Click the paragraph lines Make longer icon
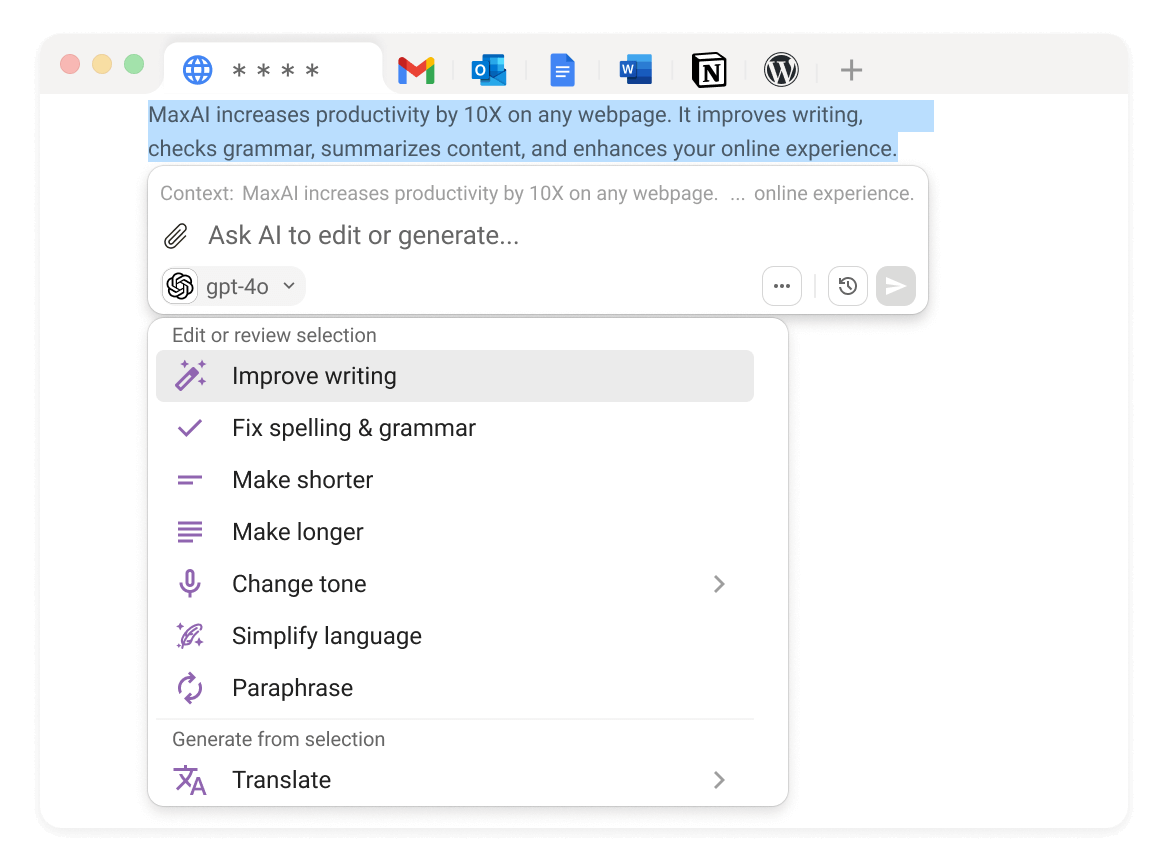1168x864 pixels. [x=190, y=532]
